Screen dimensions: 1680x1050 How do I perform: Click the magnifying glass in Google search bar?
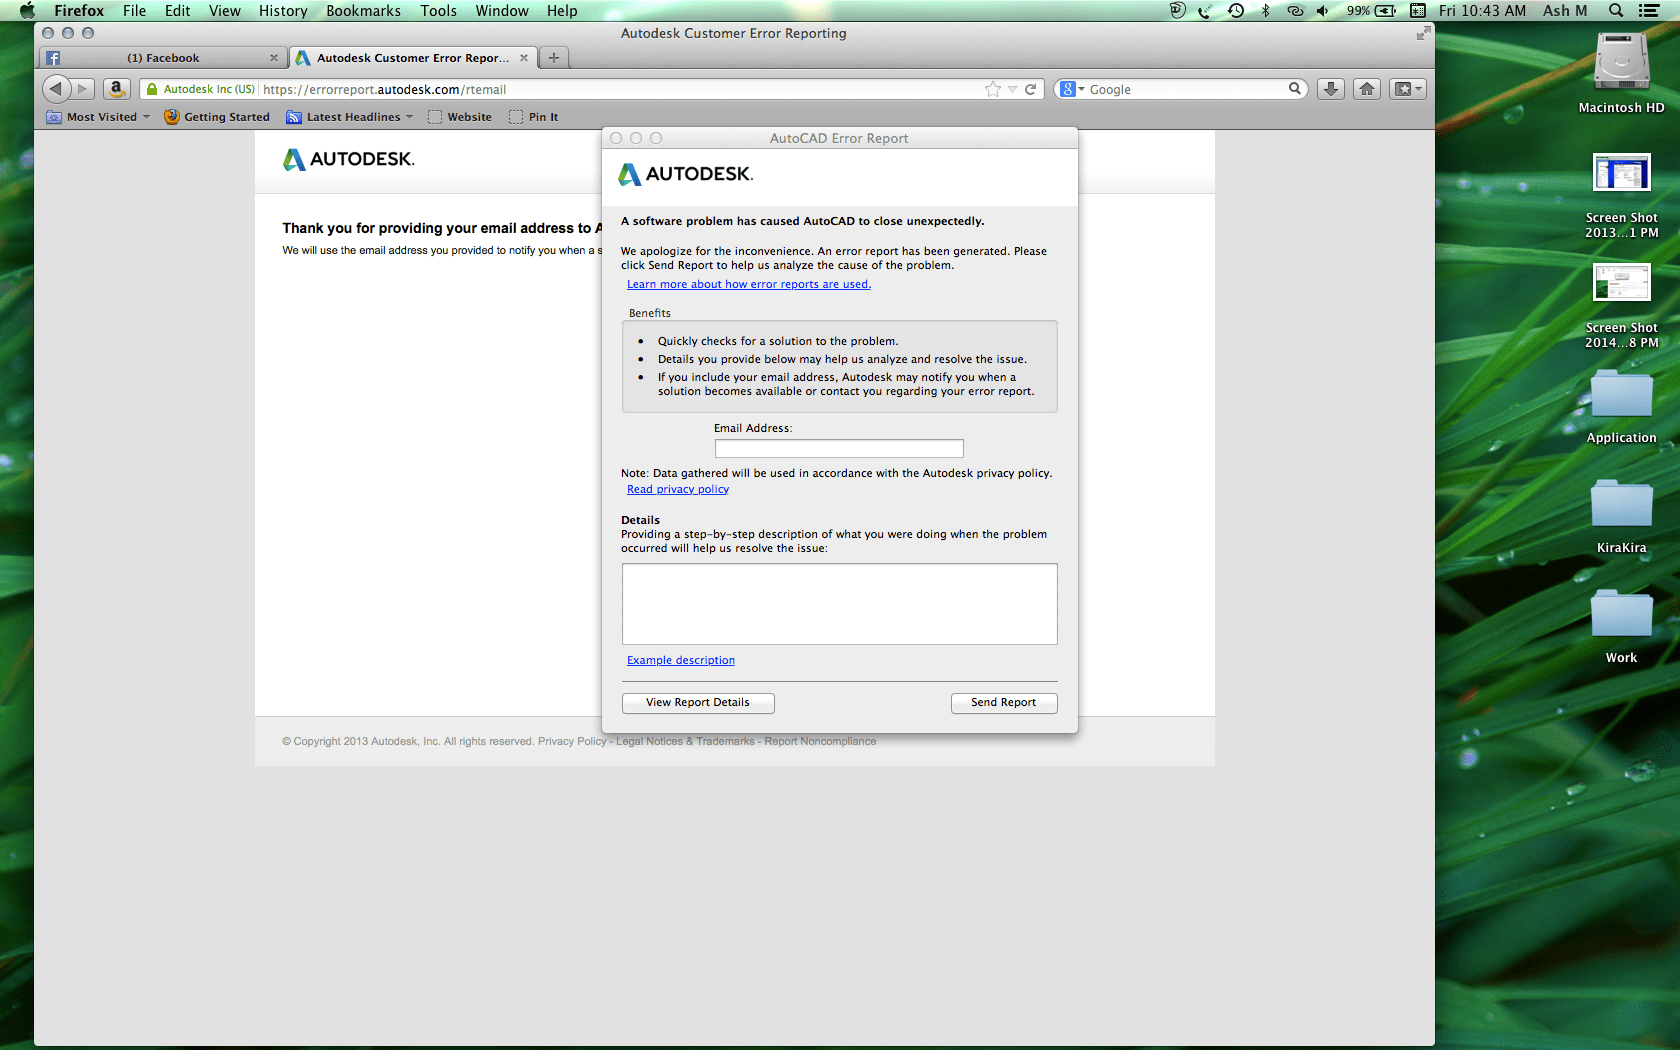coord(1294,88)
